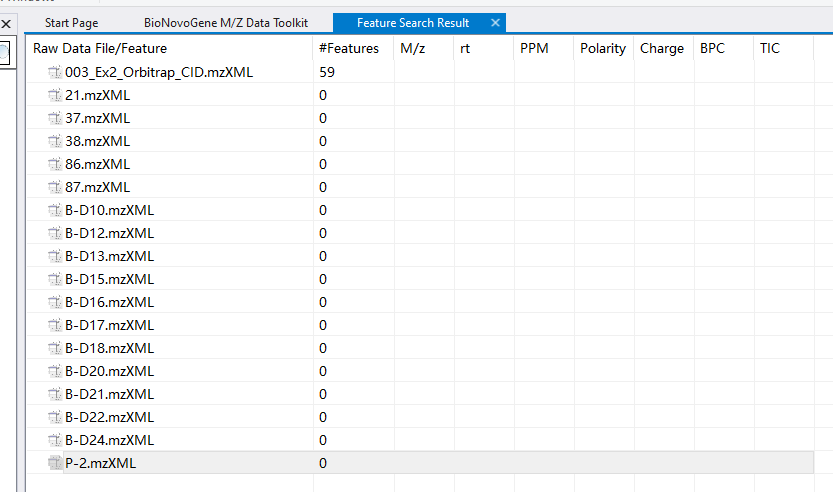Click file icon of B-D12.mzXML

[x=55, y=233]
